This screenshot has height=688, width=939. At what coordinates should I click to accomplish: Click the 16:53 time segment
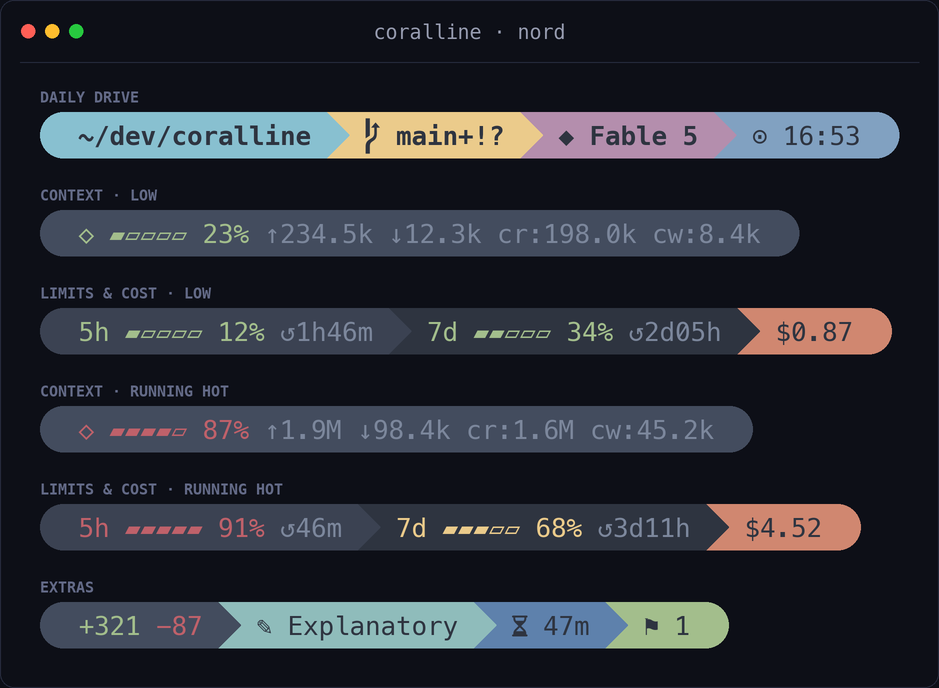807,136
